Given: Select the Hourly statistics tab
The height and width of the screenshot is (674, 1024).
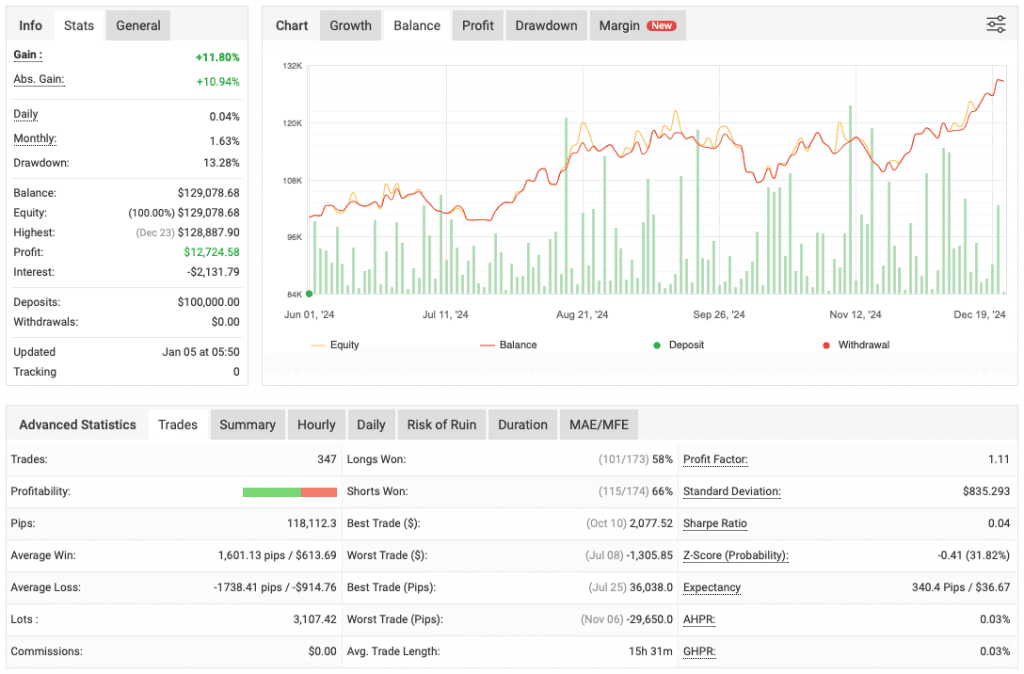Looking at the screenshot, I should tap(316, 424).
